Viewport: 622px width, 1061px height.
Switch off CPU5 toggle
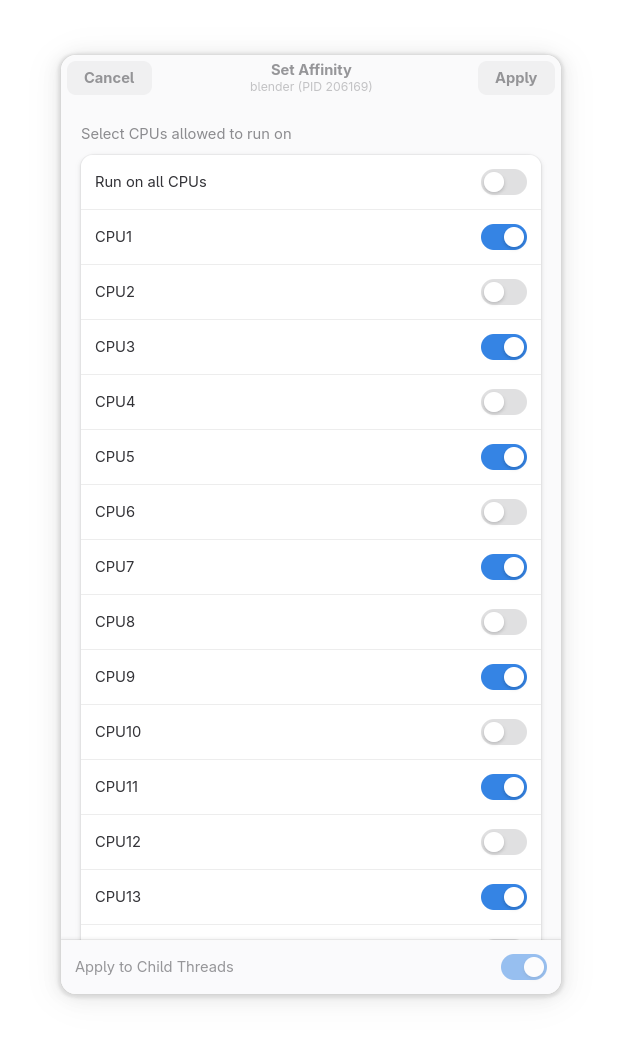coord(503,457)
